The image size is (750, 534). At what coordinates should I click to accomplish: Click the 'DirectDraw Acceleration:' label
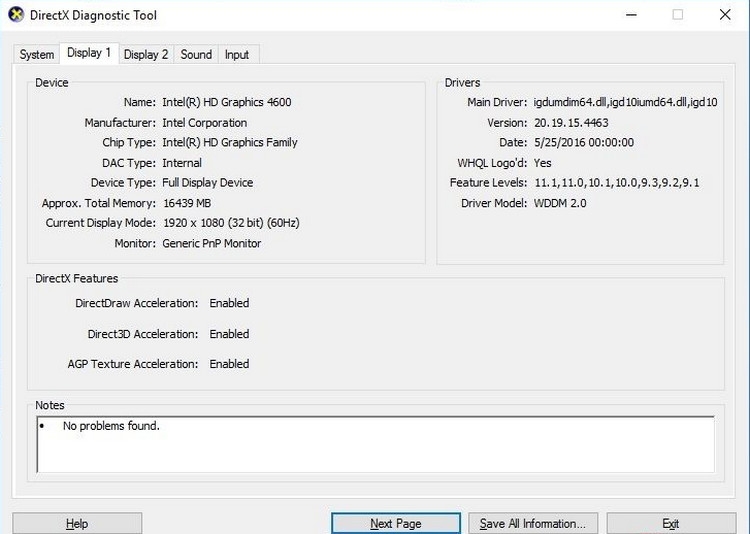pyautogui.click(x=136, y=303)
